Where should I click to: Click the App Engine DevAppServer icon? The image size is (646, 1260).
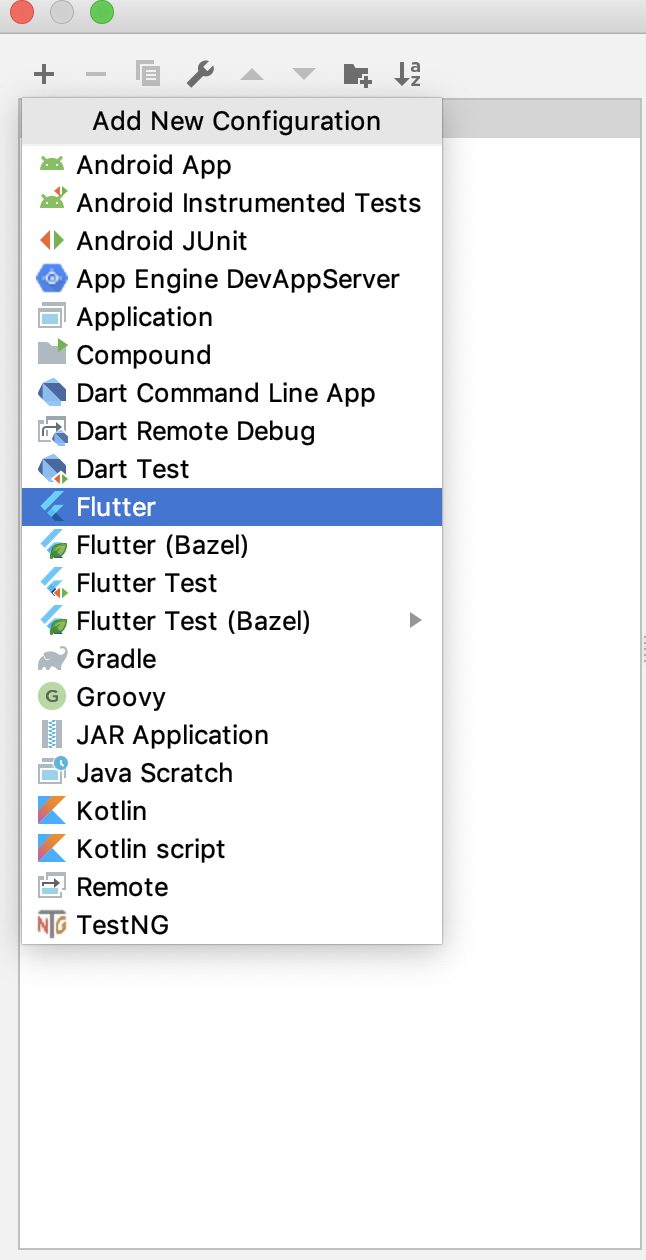pos(51,279)
